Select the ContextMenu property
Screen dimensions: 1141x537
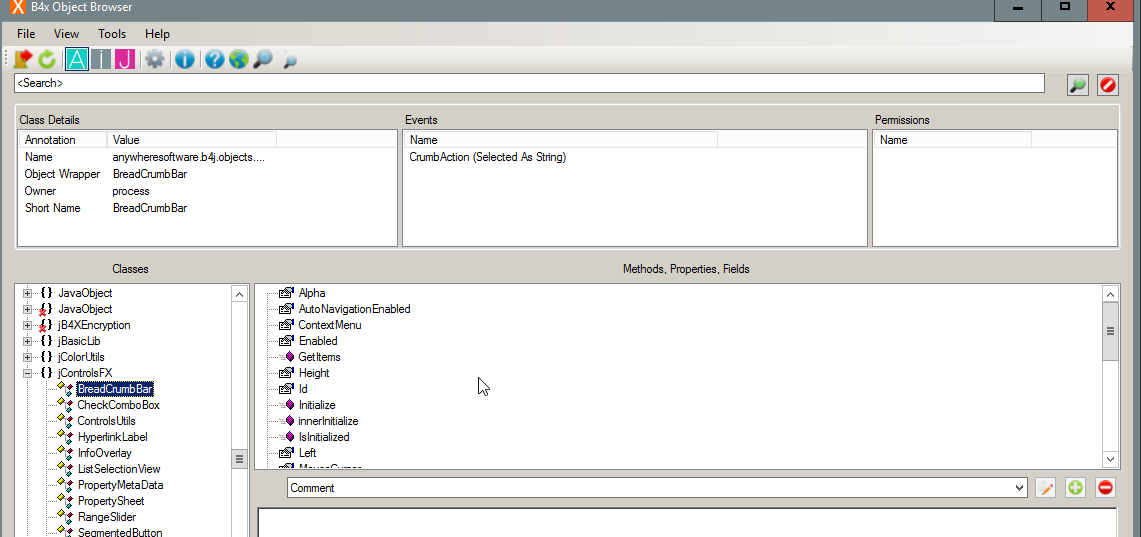coord(330,325)
